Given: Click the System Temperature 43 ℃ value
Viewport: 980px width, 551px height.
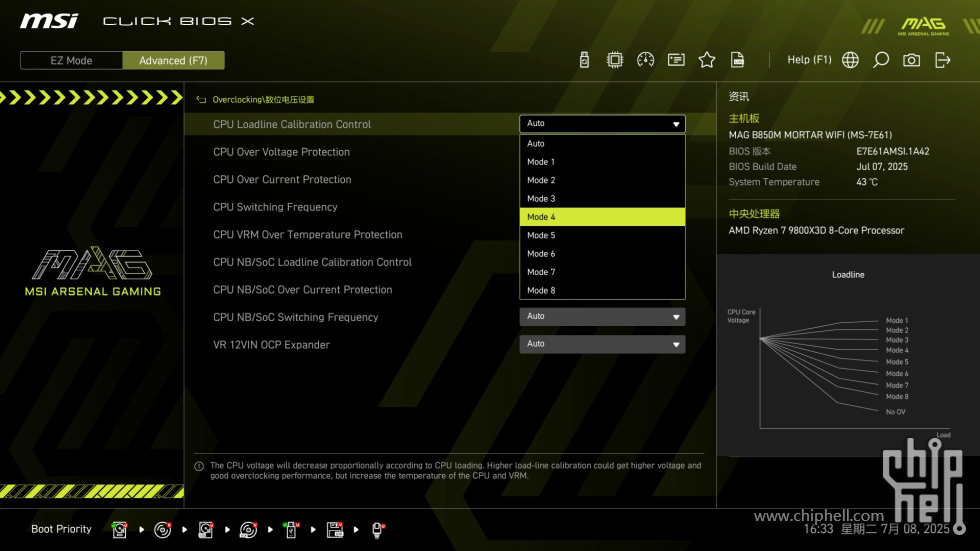Looking at the screenshot, I should (867, 182).
